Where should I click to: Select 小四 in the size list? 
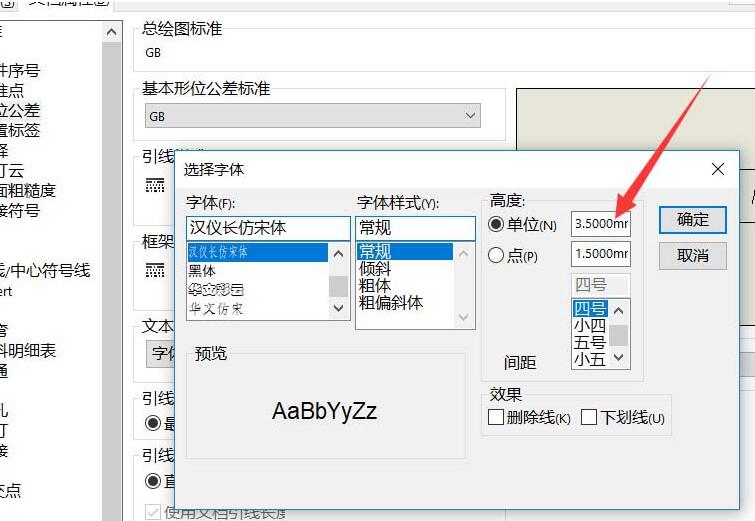point(590,326)
